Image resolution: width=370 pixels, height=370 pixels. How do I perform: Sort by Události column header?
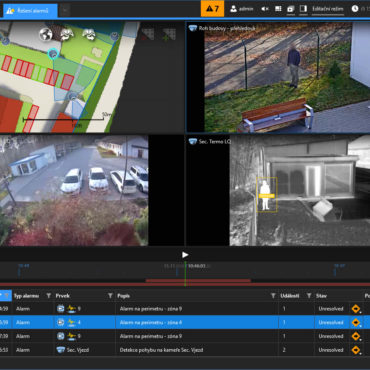(290, 296)
